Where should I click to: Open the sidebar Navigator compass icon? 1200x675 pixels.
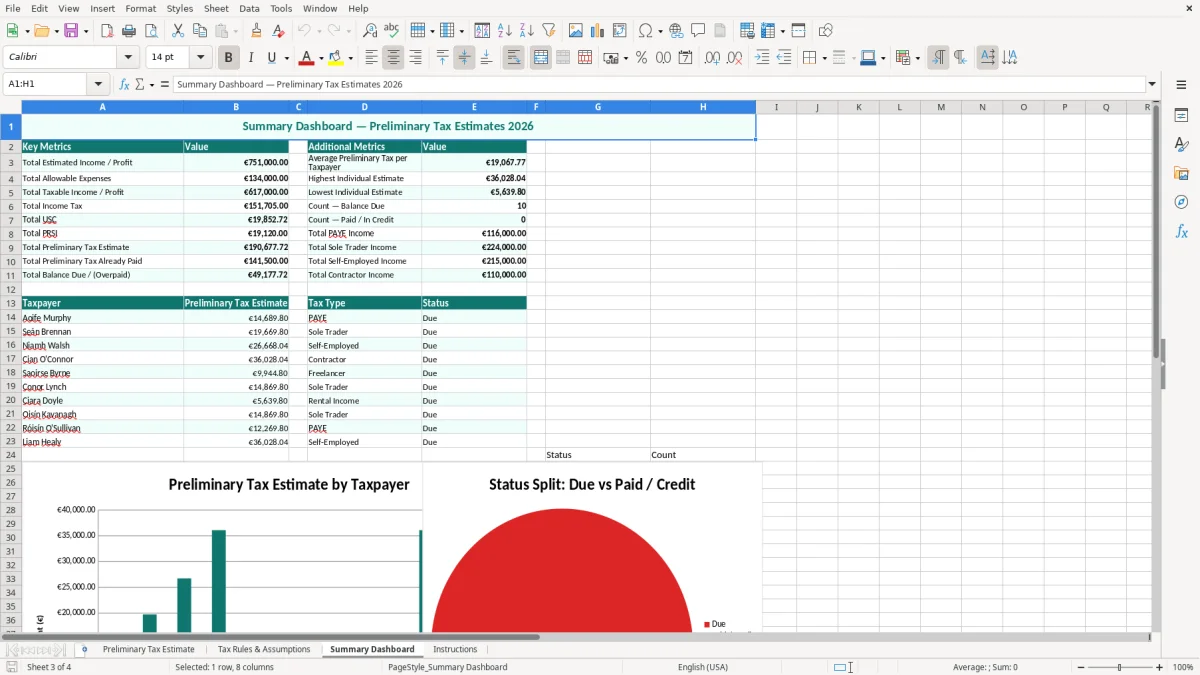click(1181, 202)
